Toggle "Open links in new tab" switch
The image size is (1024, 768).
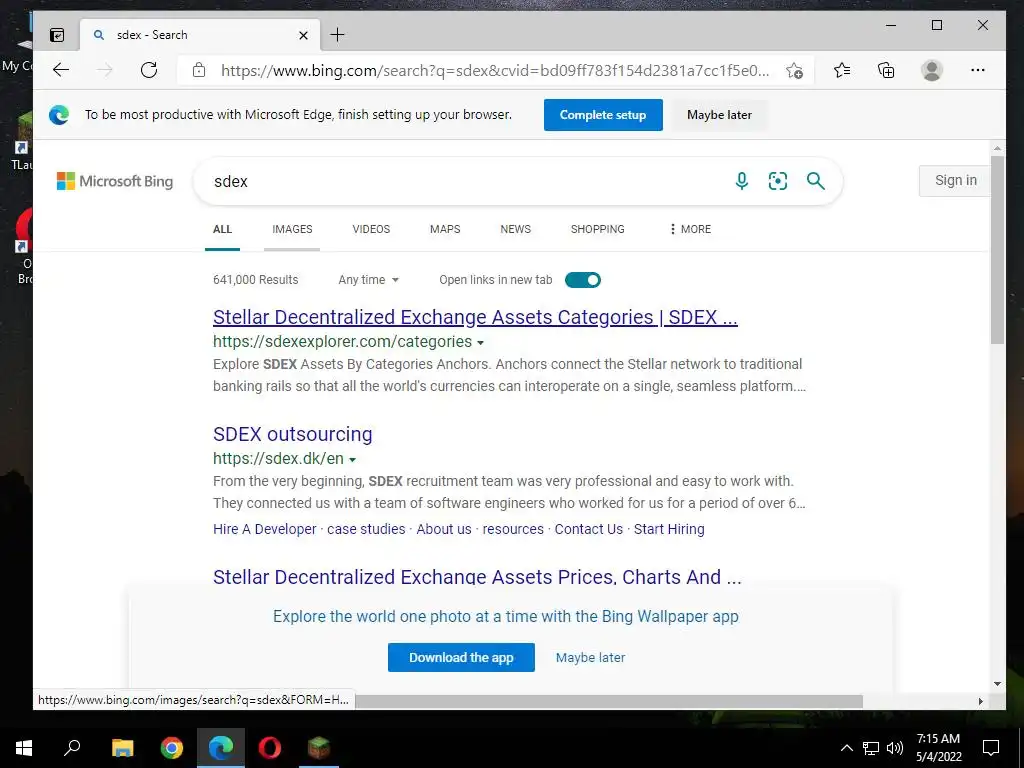coord(583,280)
